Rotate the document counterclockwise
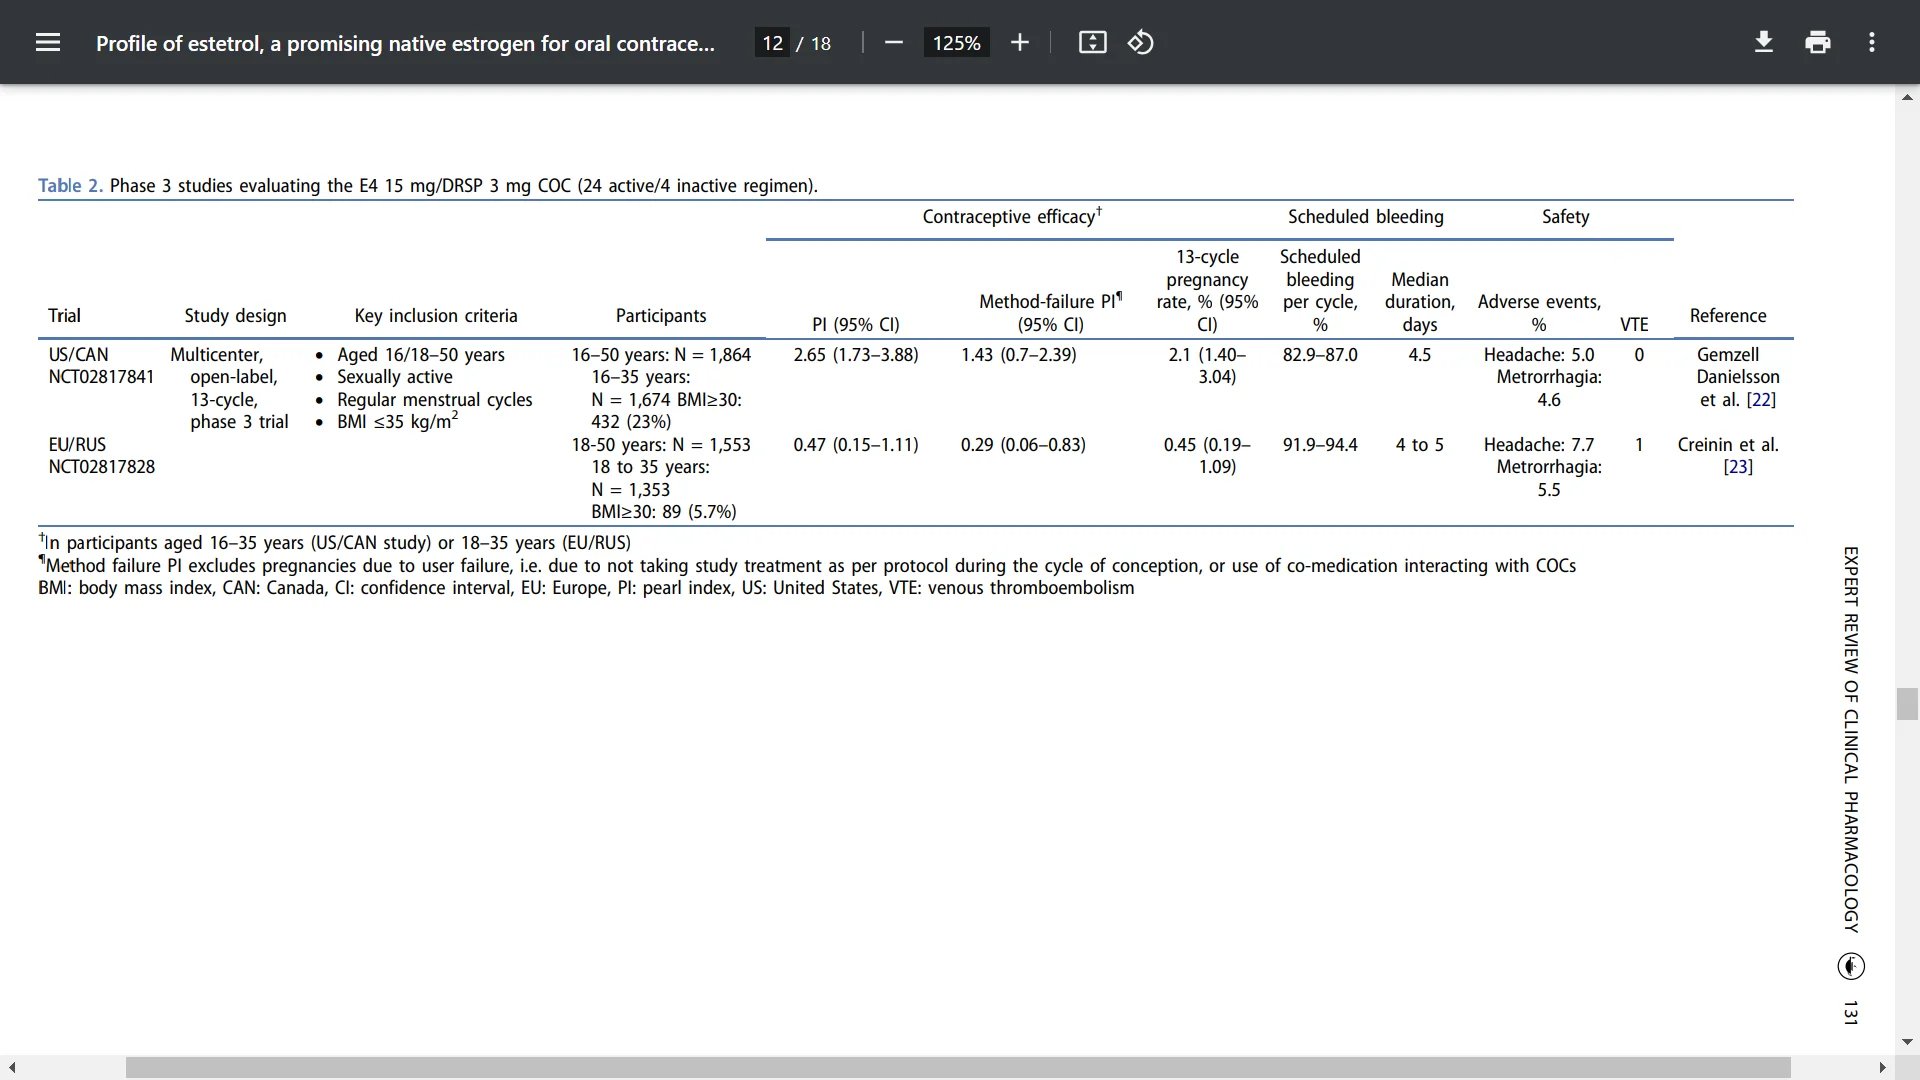 click(x=1141, y=43)
